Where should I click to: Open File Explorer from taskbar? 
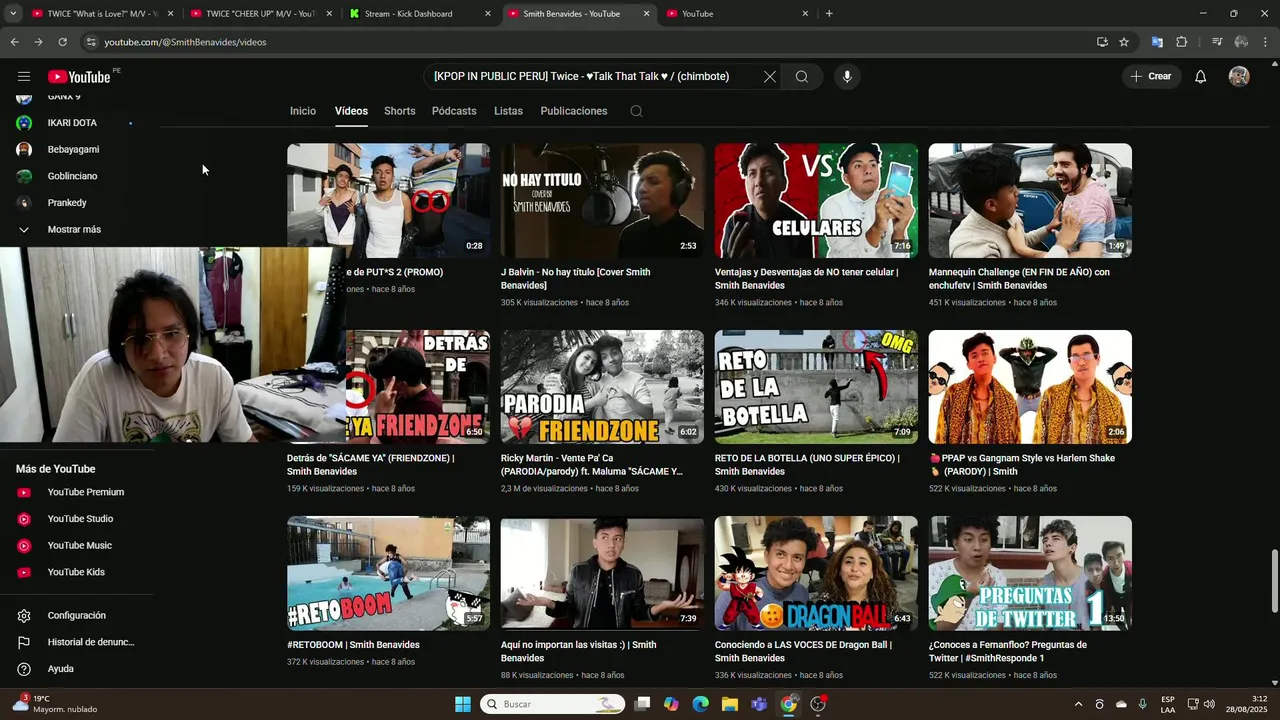click(730, 704)
